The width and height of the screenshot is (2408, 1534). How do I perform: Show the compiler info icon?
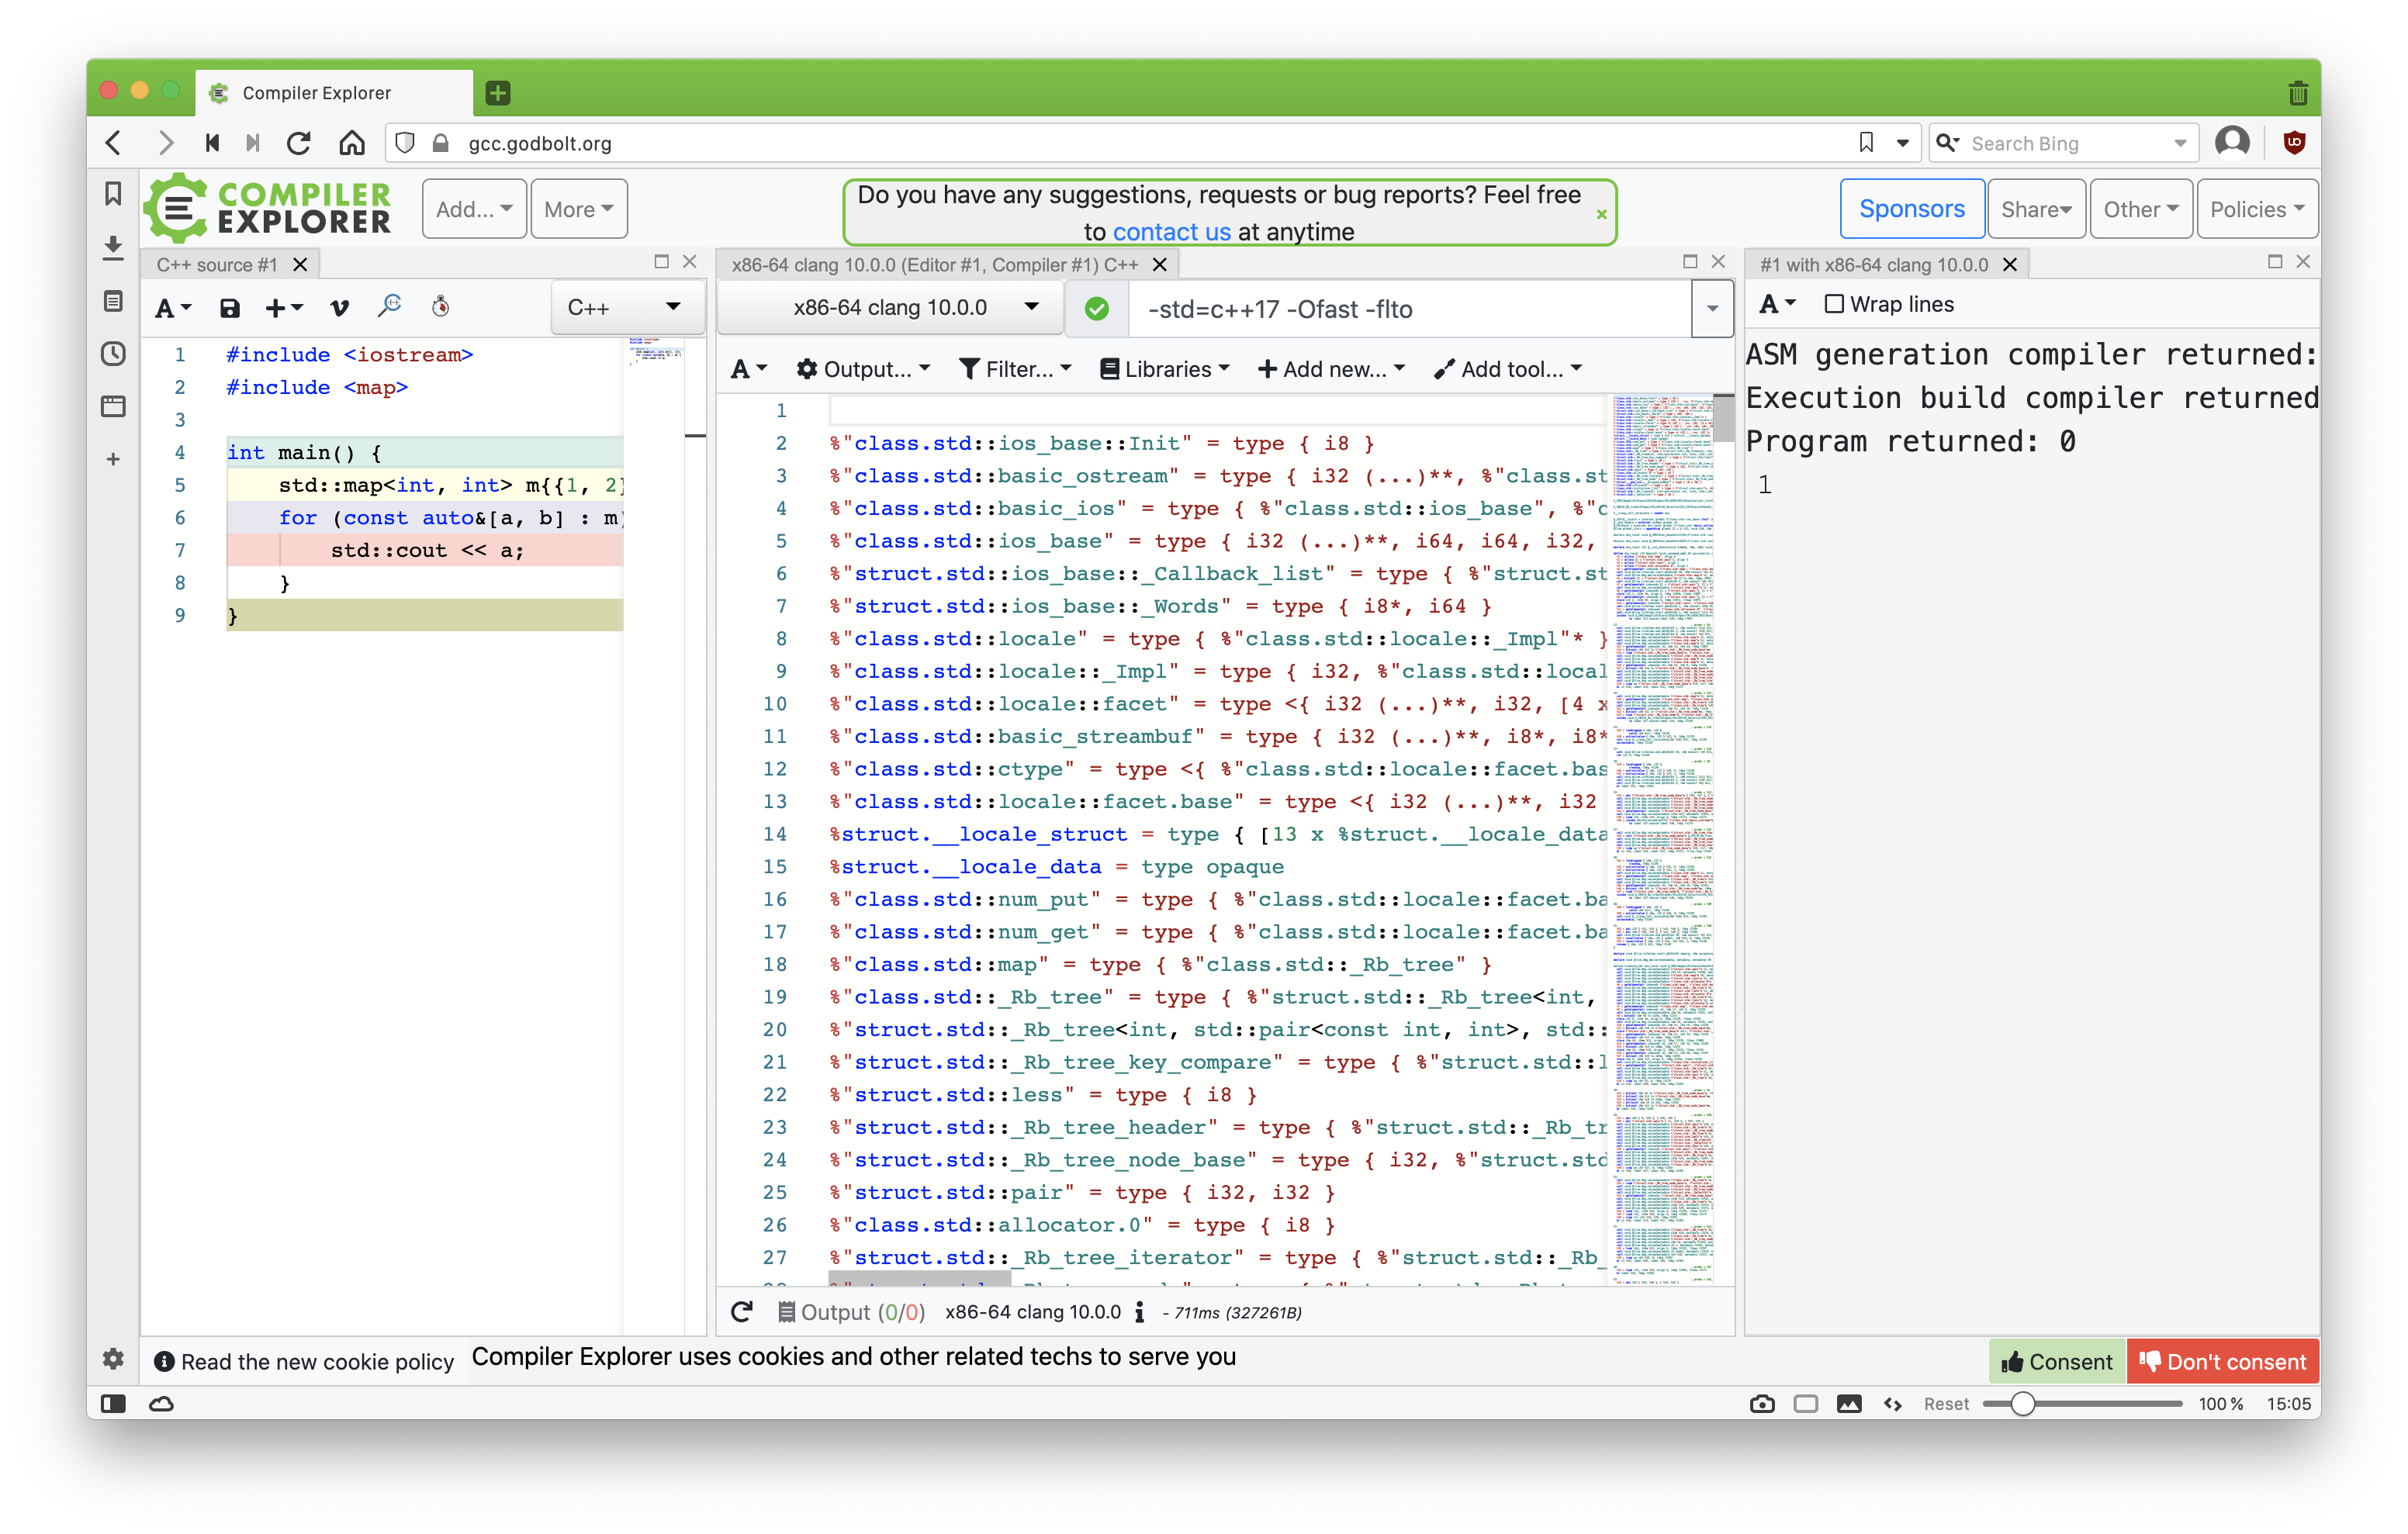tap(1139, 1312)
